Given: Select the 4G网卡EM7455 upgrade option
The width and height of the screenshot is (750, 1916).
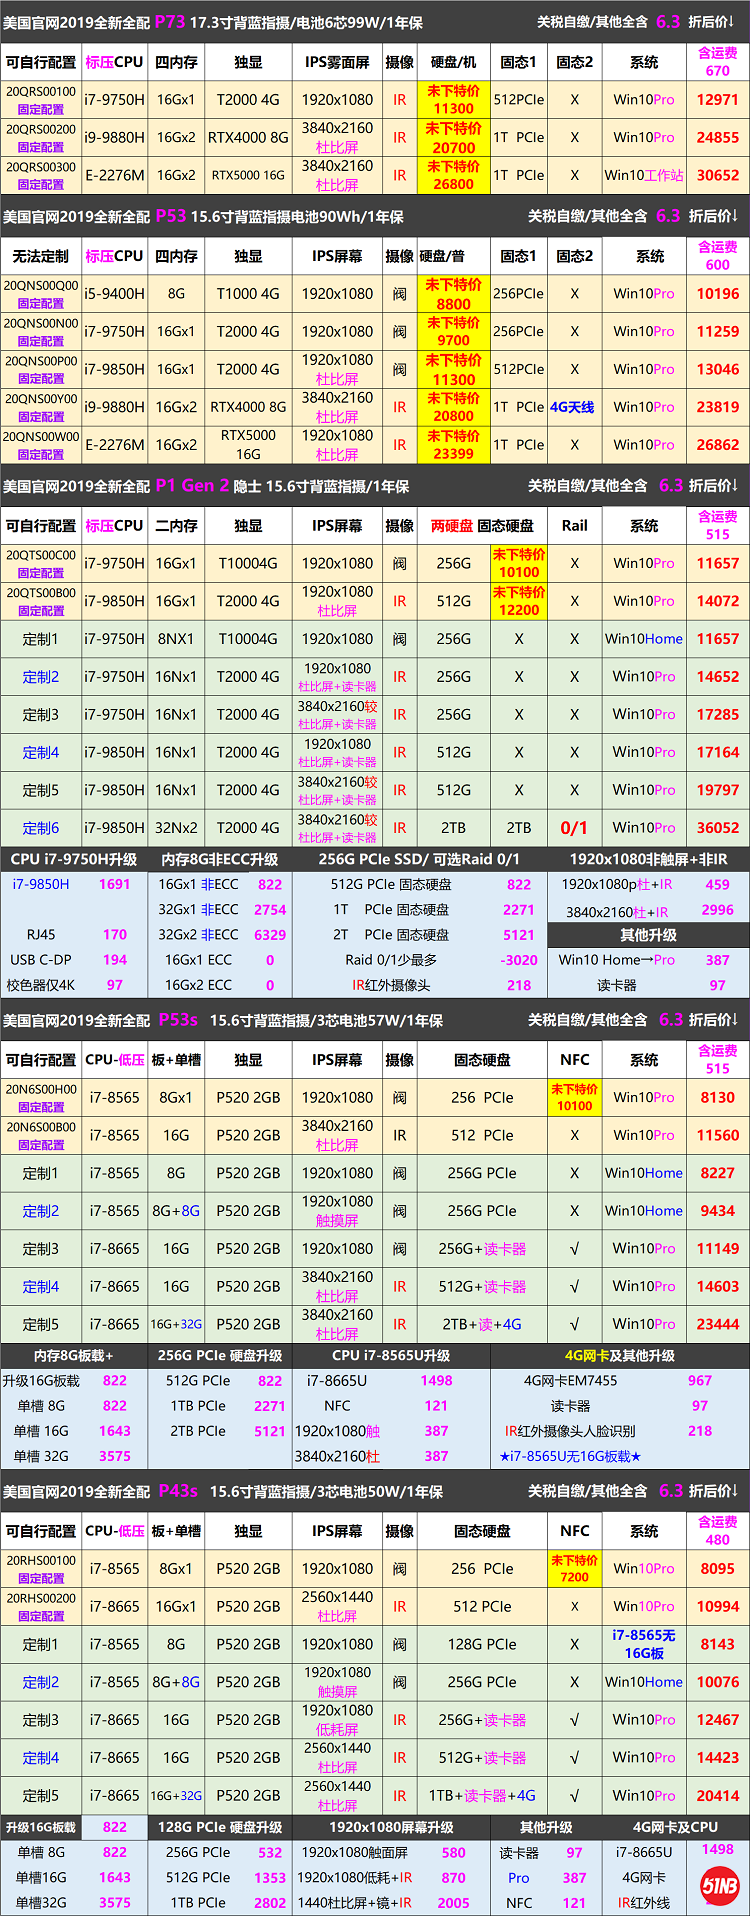Looking at the screenshot, I should [x=570, y=1381].
